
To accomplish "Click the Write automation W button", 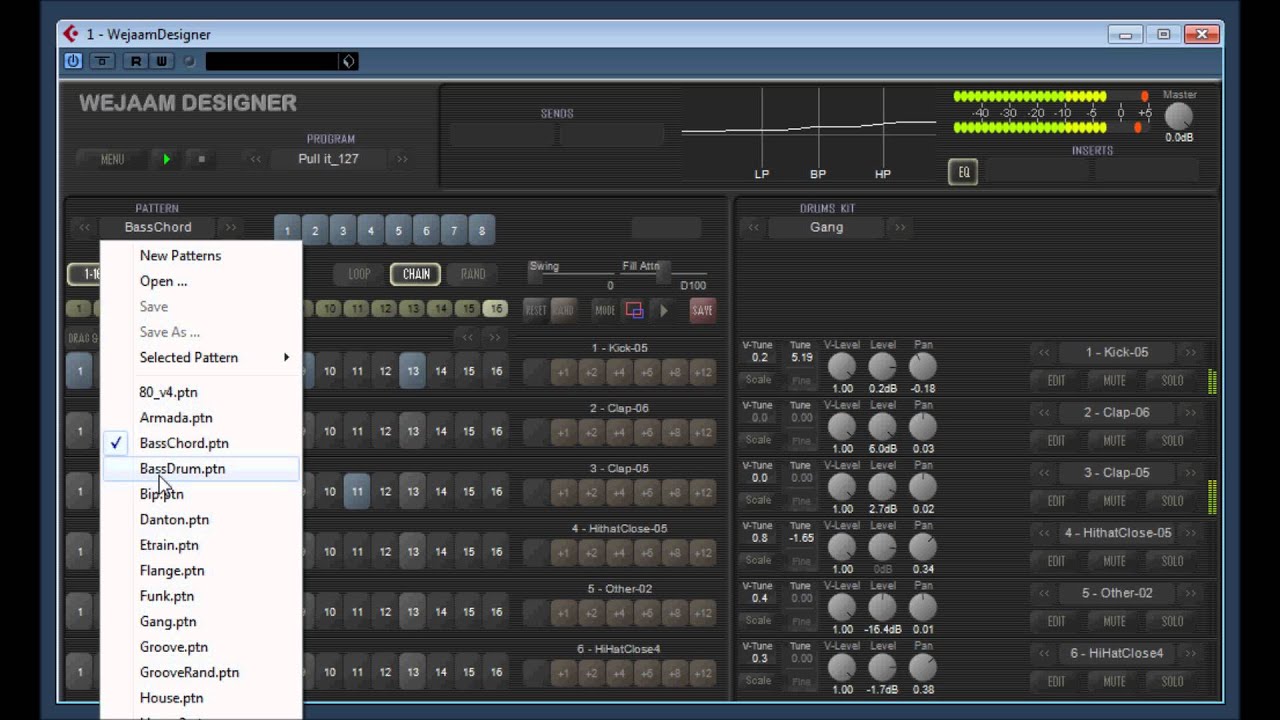I will [161, 61].
